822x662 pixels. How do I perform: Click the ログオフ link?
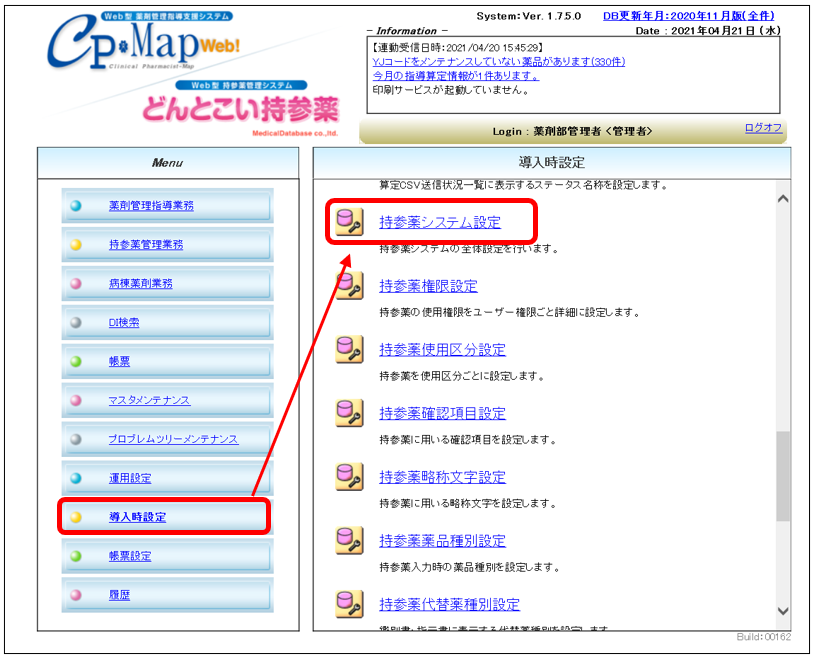[x=763, y=128]
